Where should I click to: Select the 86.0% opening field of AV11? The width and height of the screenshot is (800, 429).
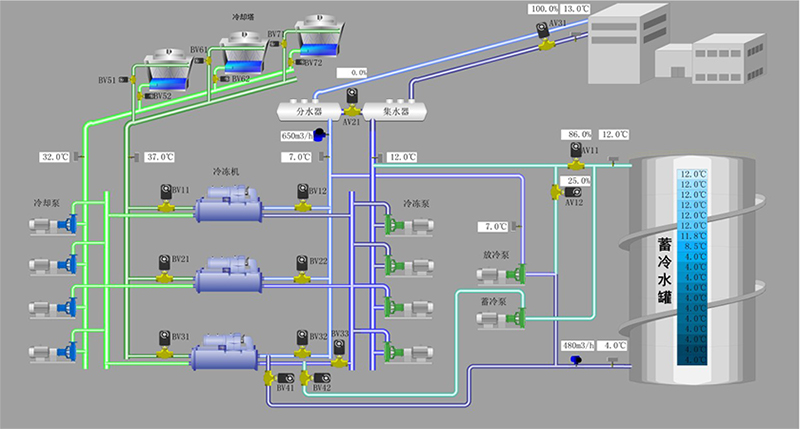click(x=580, y=134)
